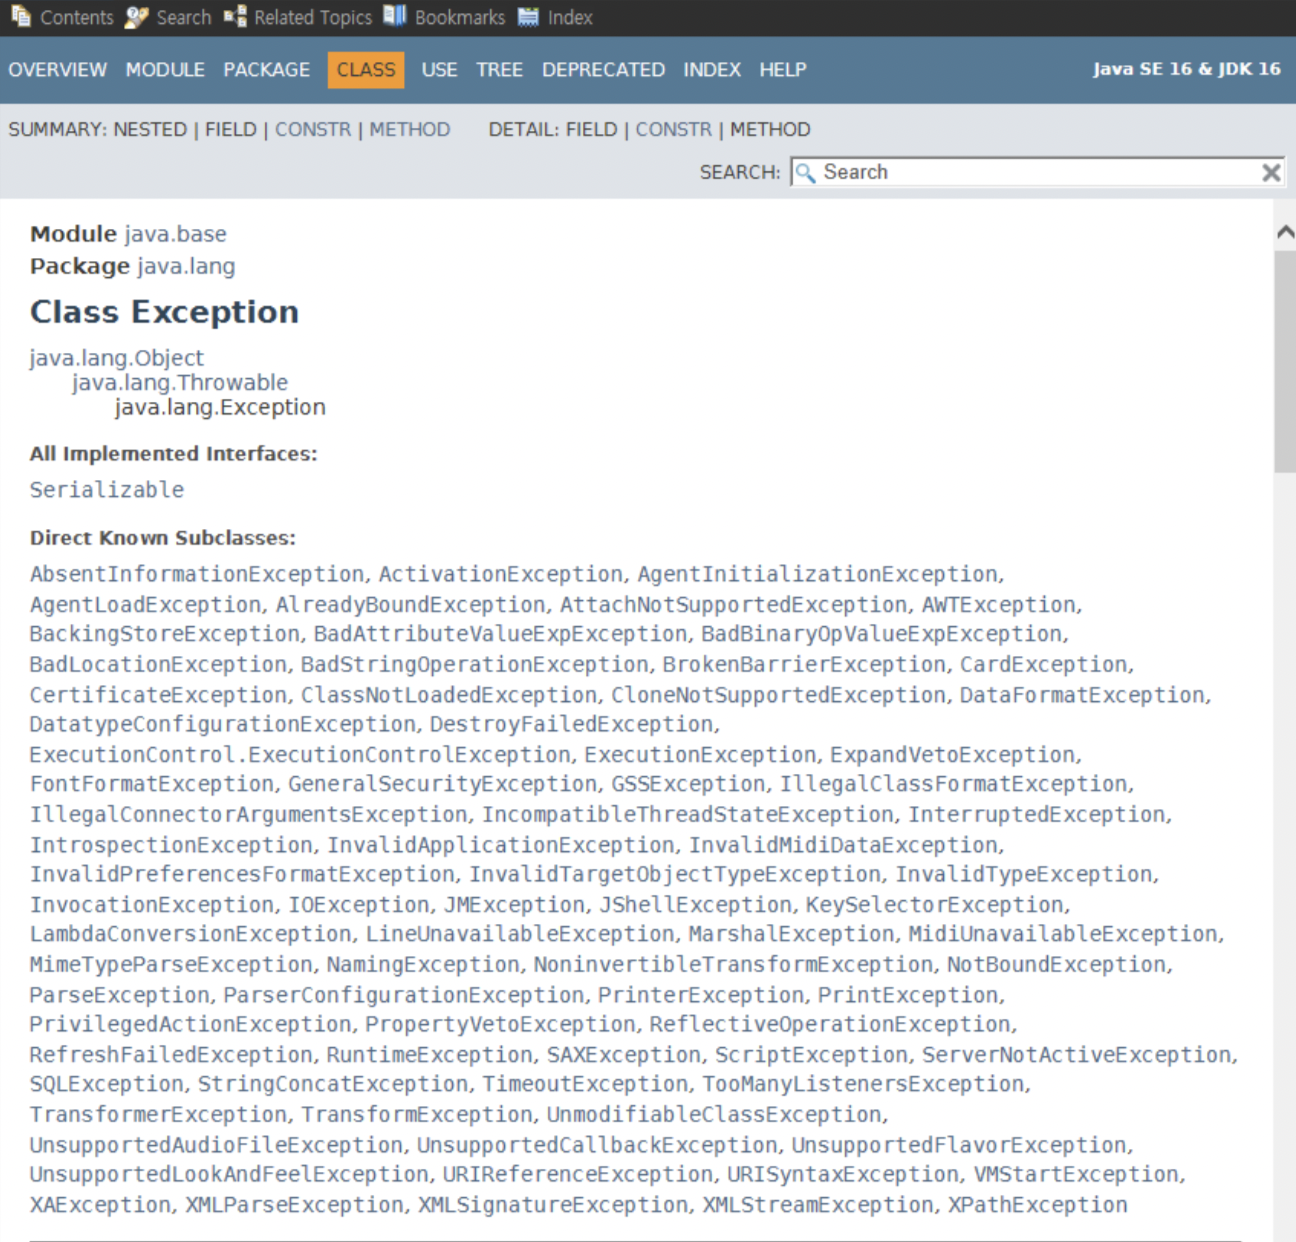
Task: Open DestroyFailedException link
Action: [572, 724]
